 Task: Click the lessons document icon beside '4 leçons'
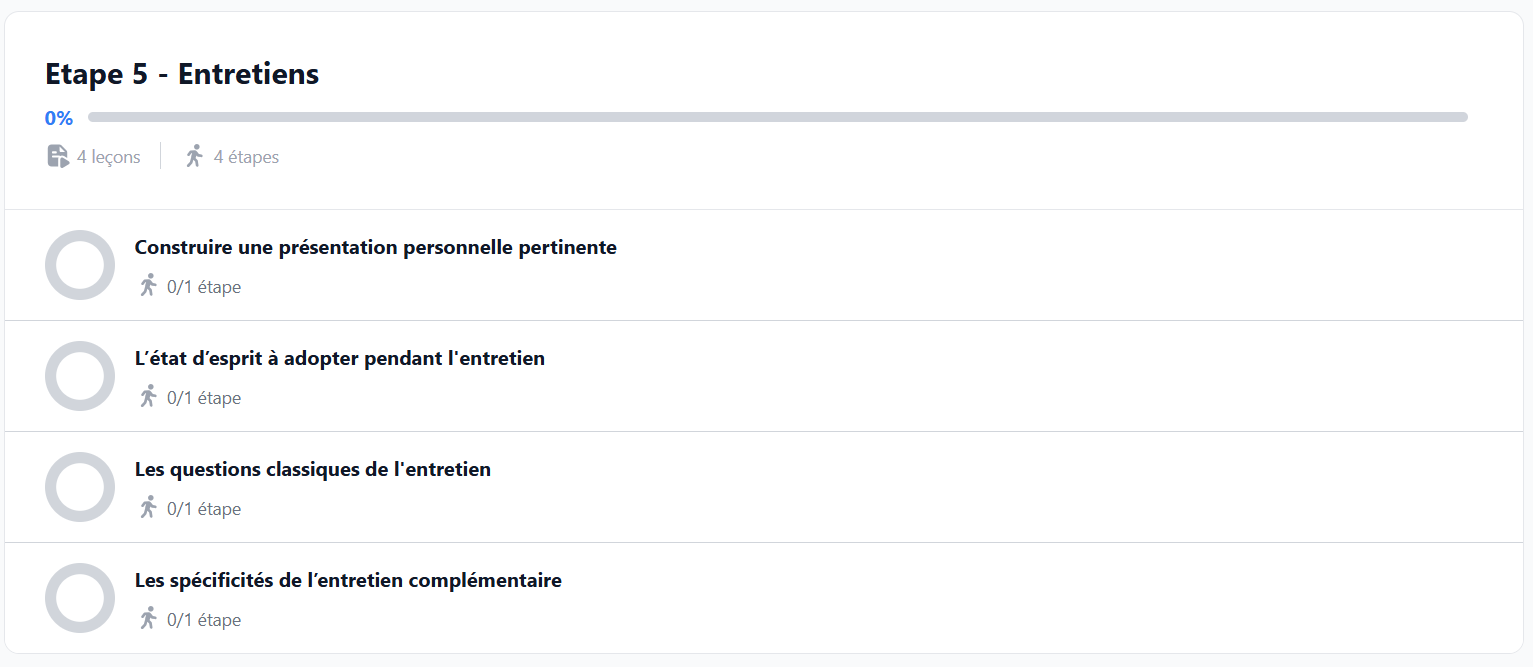[x=58, y=156]
